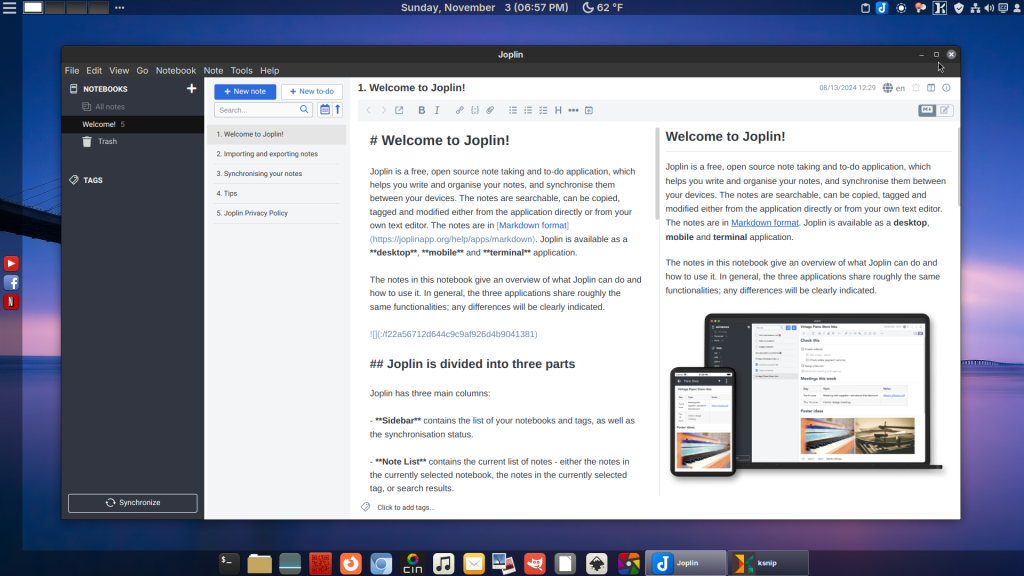1024x576 pixels.
Task: Toggle the rich text editor mode
Action: pos(944,110)
